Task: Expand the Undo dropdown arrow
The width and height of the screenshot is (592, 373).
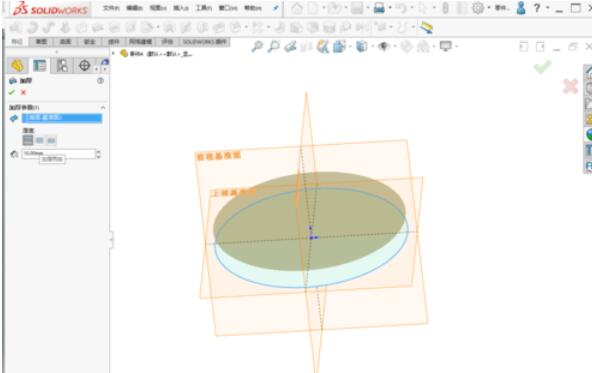Action: click(412, 8)
